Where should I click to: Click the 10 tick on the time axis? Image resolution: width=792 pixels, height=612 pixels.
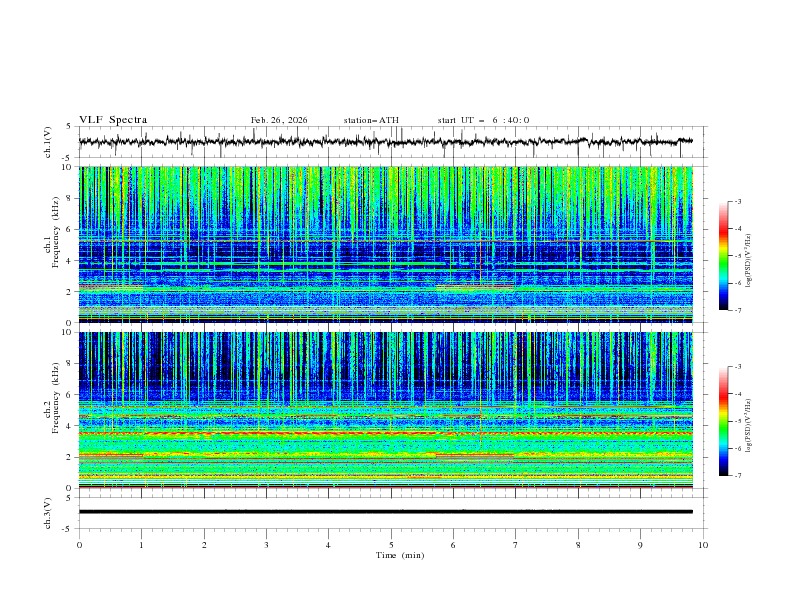pyautogui.click(x=703, y=544)
